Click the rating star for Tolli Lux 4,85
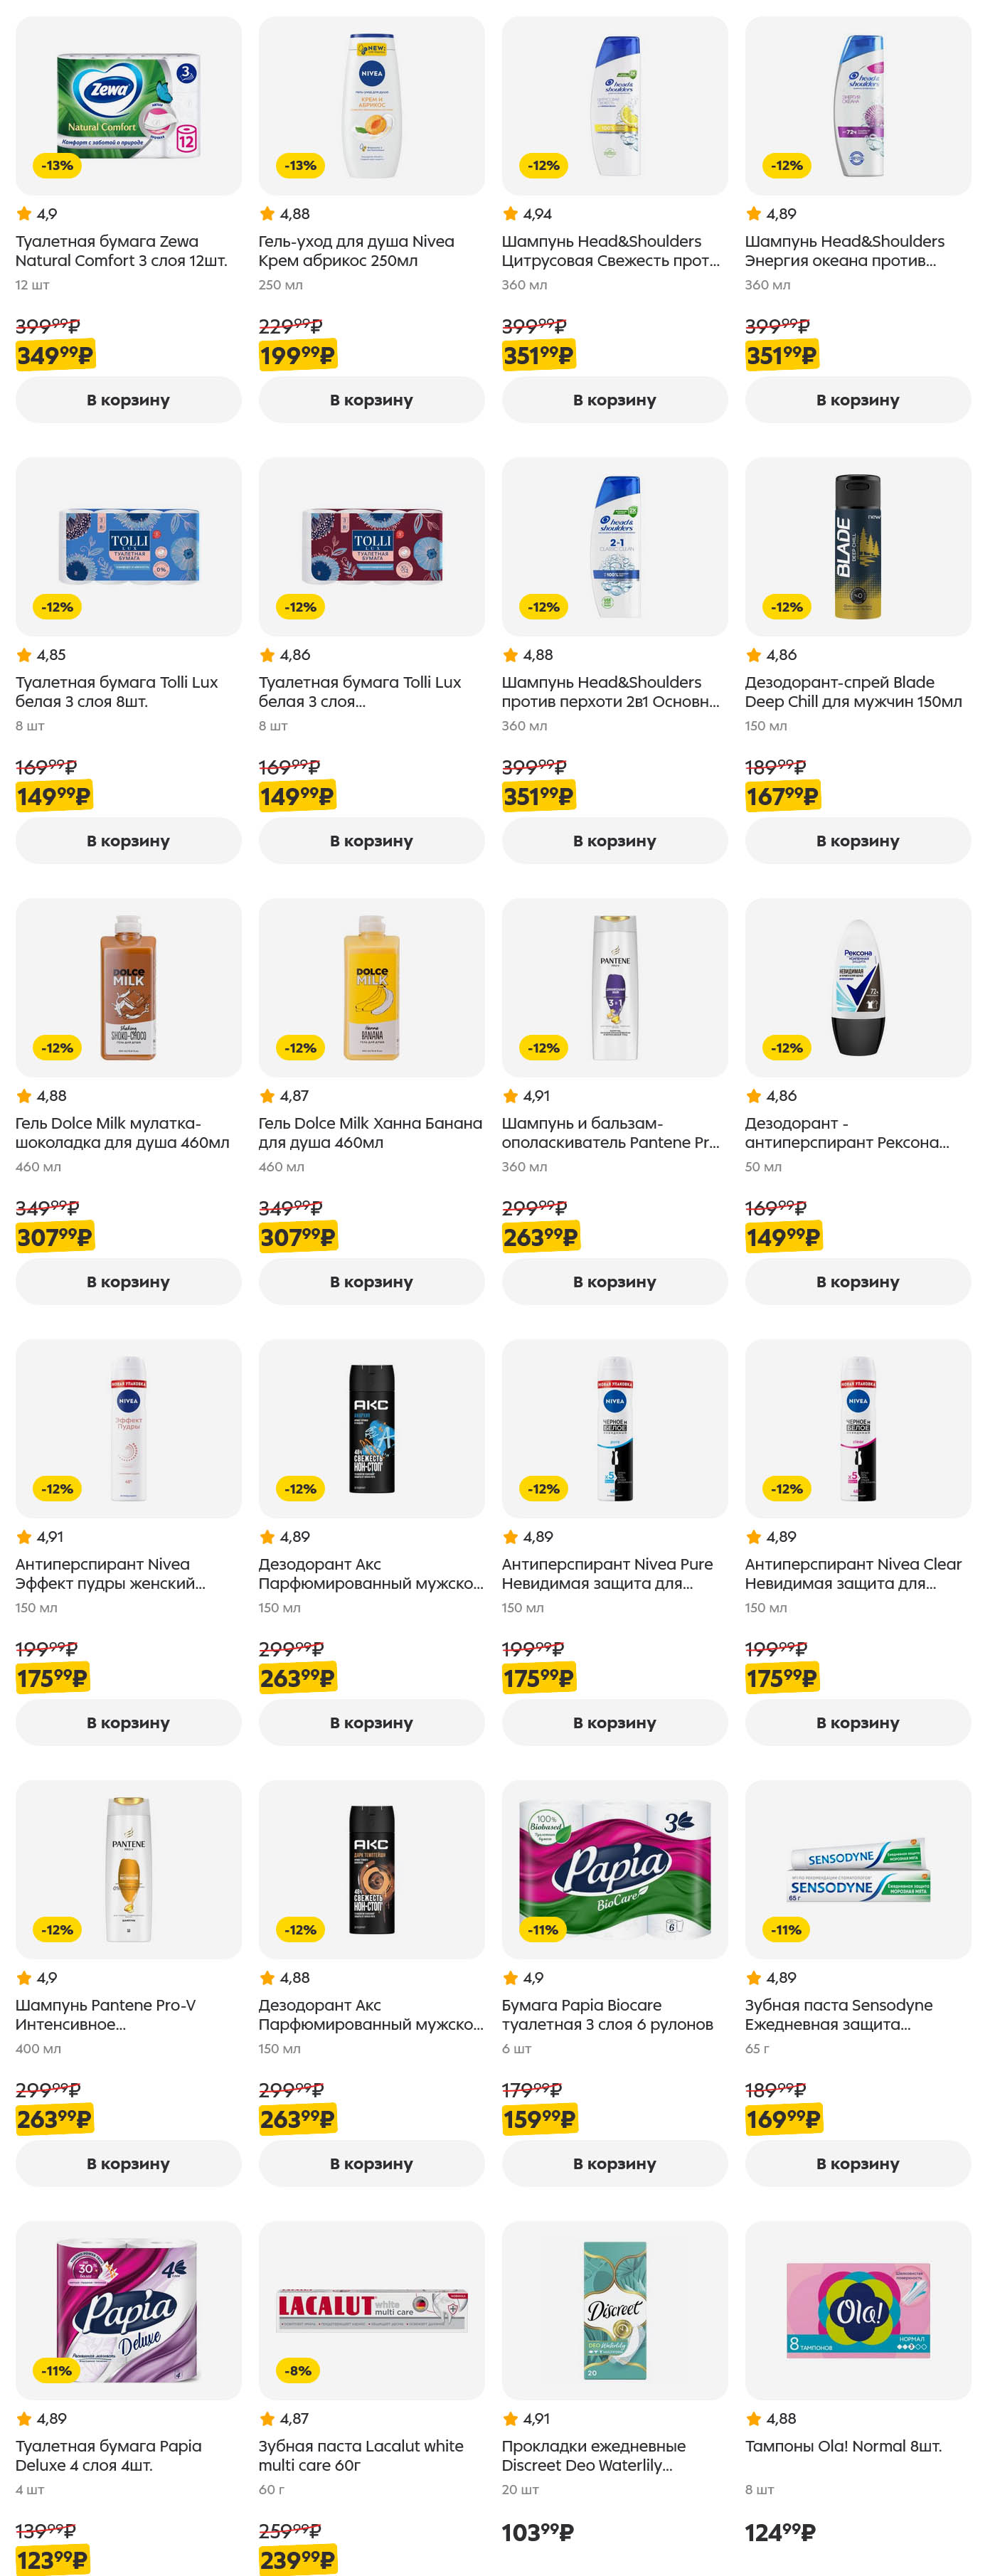The image size is (995, 2576). coord(24,655)
